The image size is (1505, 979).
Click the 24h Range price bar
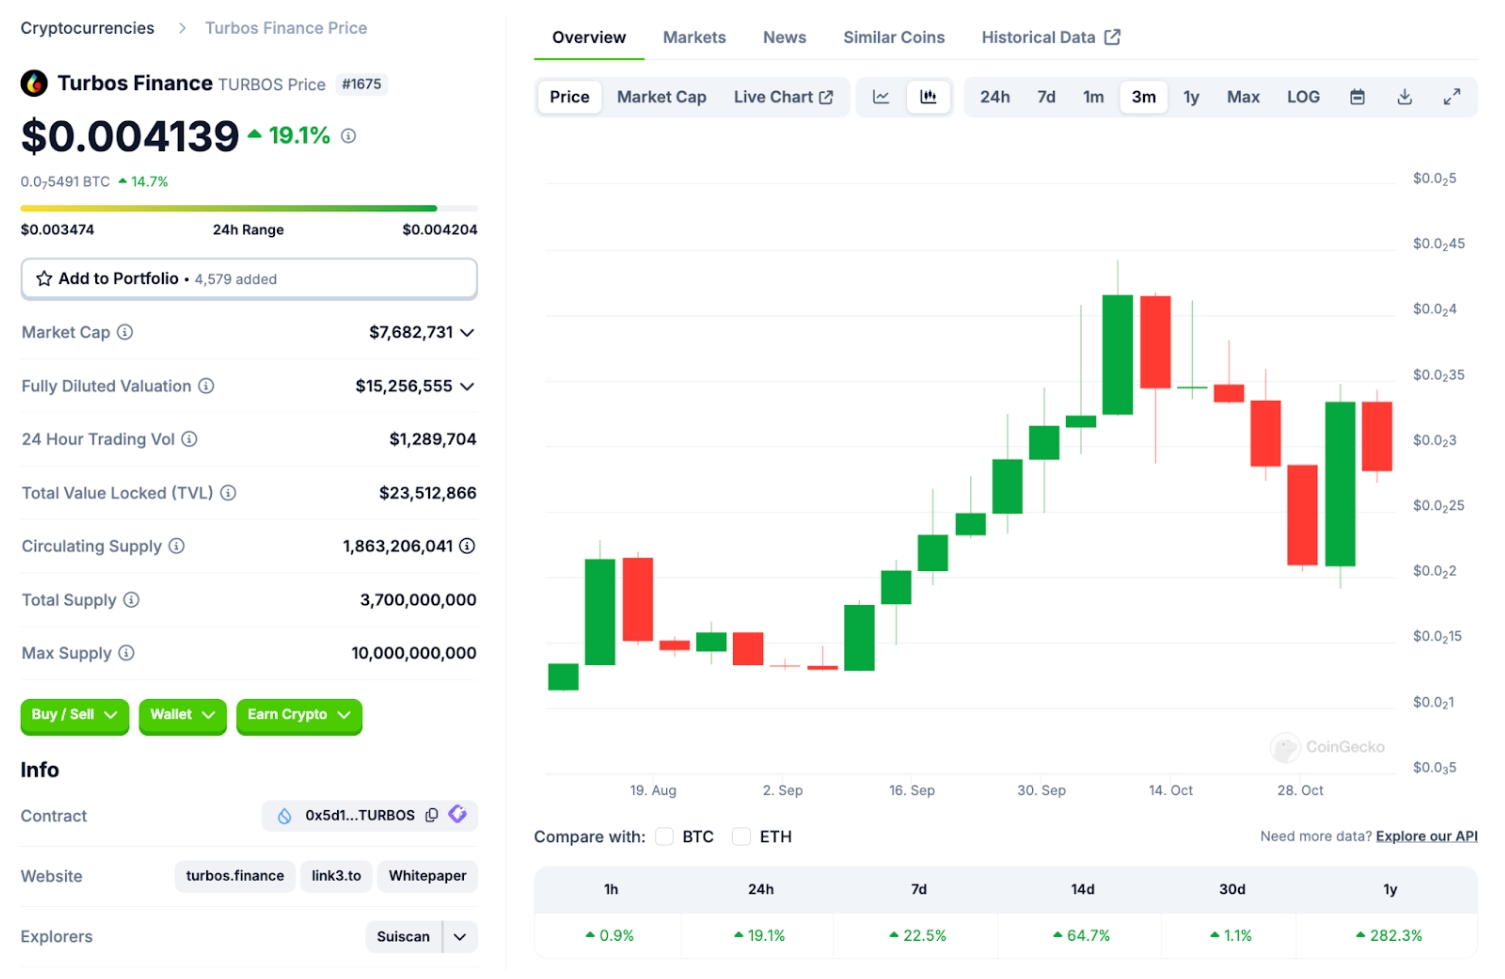click(x=249, y=208)
